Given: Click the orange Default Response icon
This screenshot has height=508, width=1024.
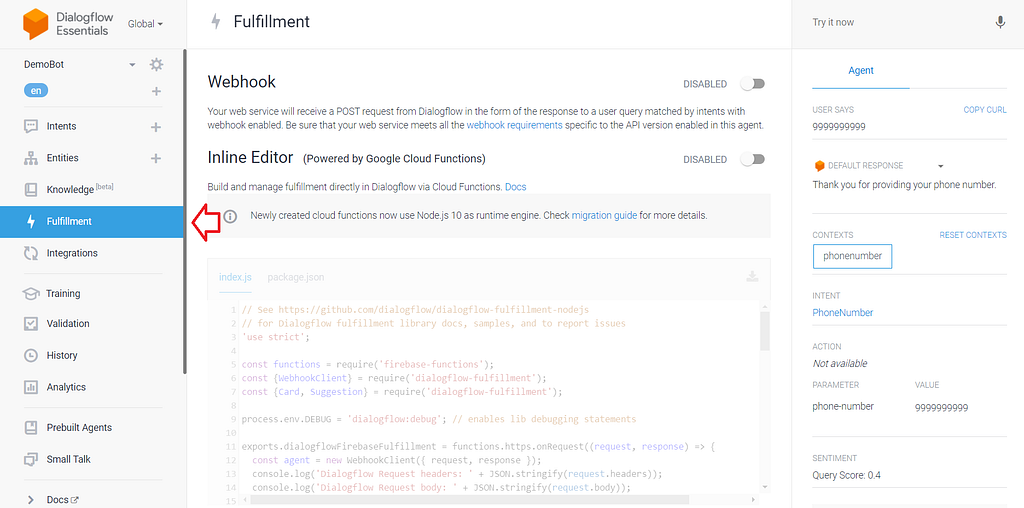Looking at the screenshot, I should tap(819, 166).
